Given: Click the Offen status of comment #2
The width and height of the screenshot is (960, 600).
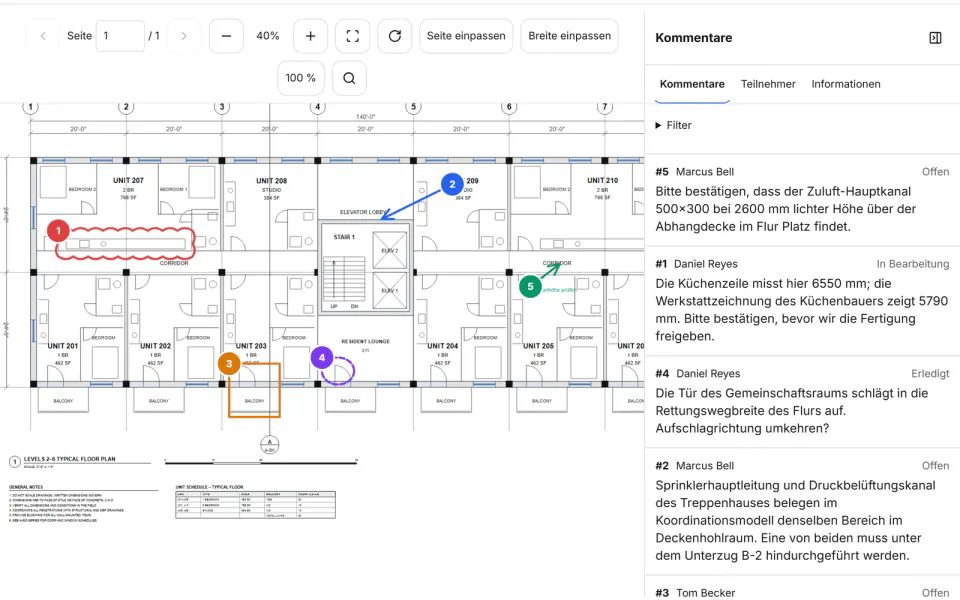Looking at the screenshot, I should coord(936,466).
